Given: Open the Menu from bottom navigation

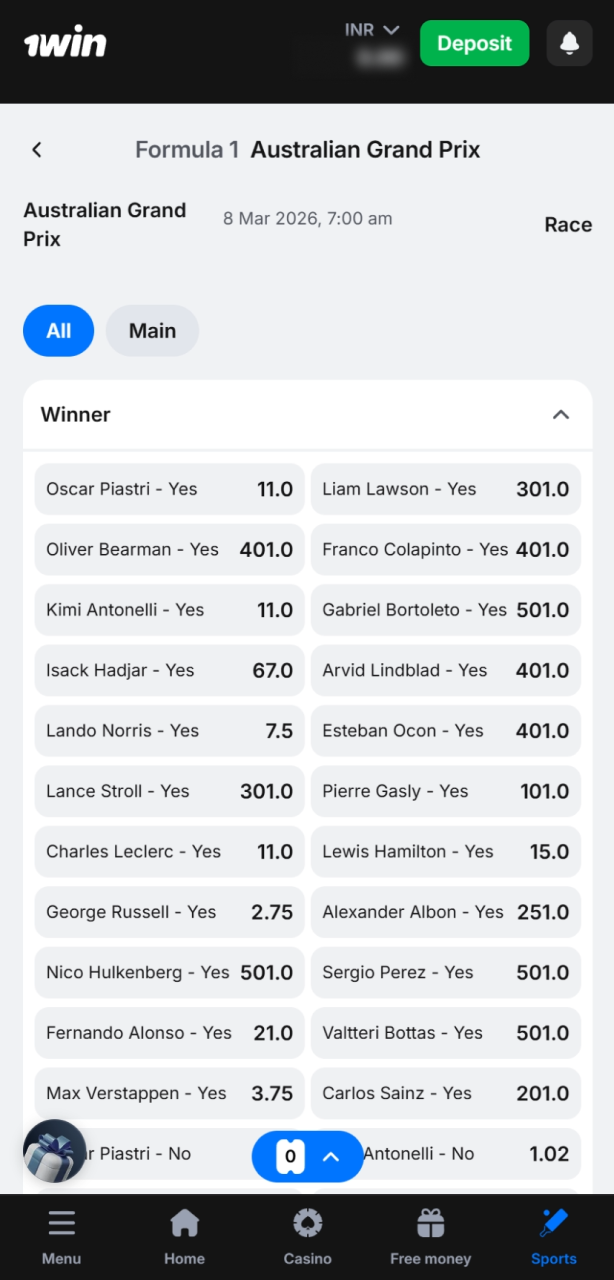Looking at the screenshot, I should click(x=61, y=1235).
